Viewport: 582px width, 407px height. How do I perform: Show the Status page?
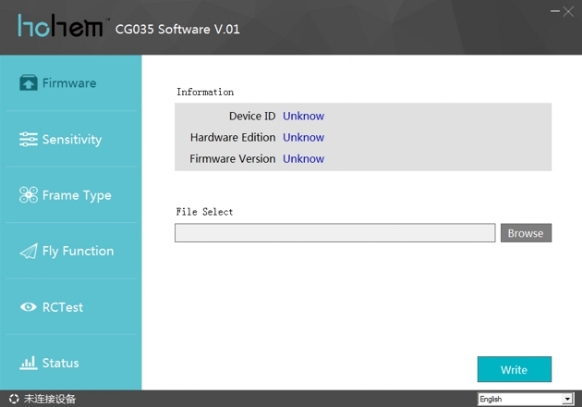61,363
